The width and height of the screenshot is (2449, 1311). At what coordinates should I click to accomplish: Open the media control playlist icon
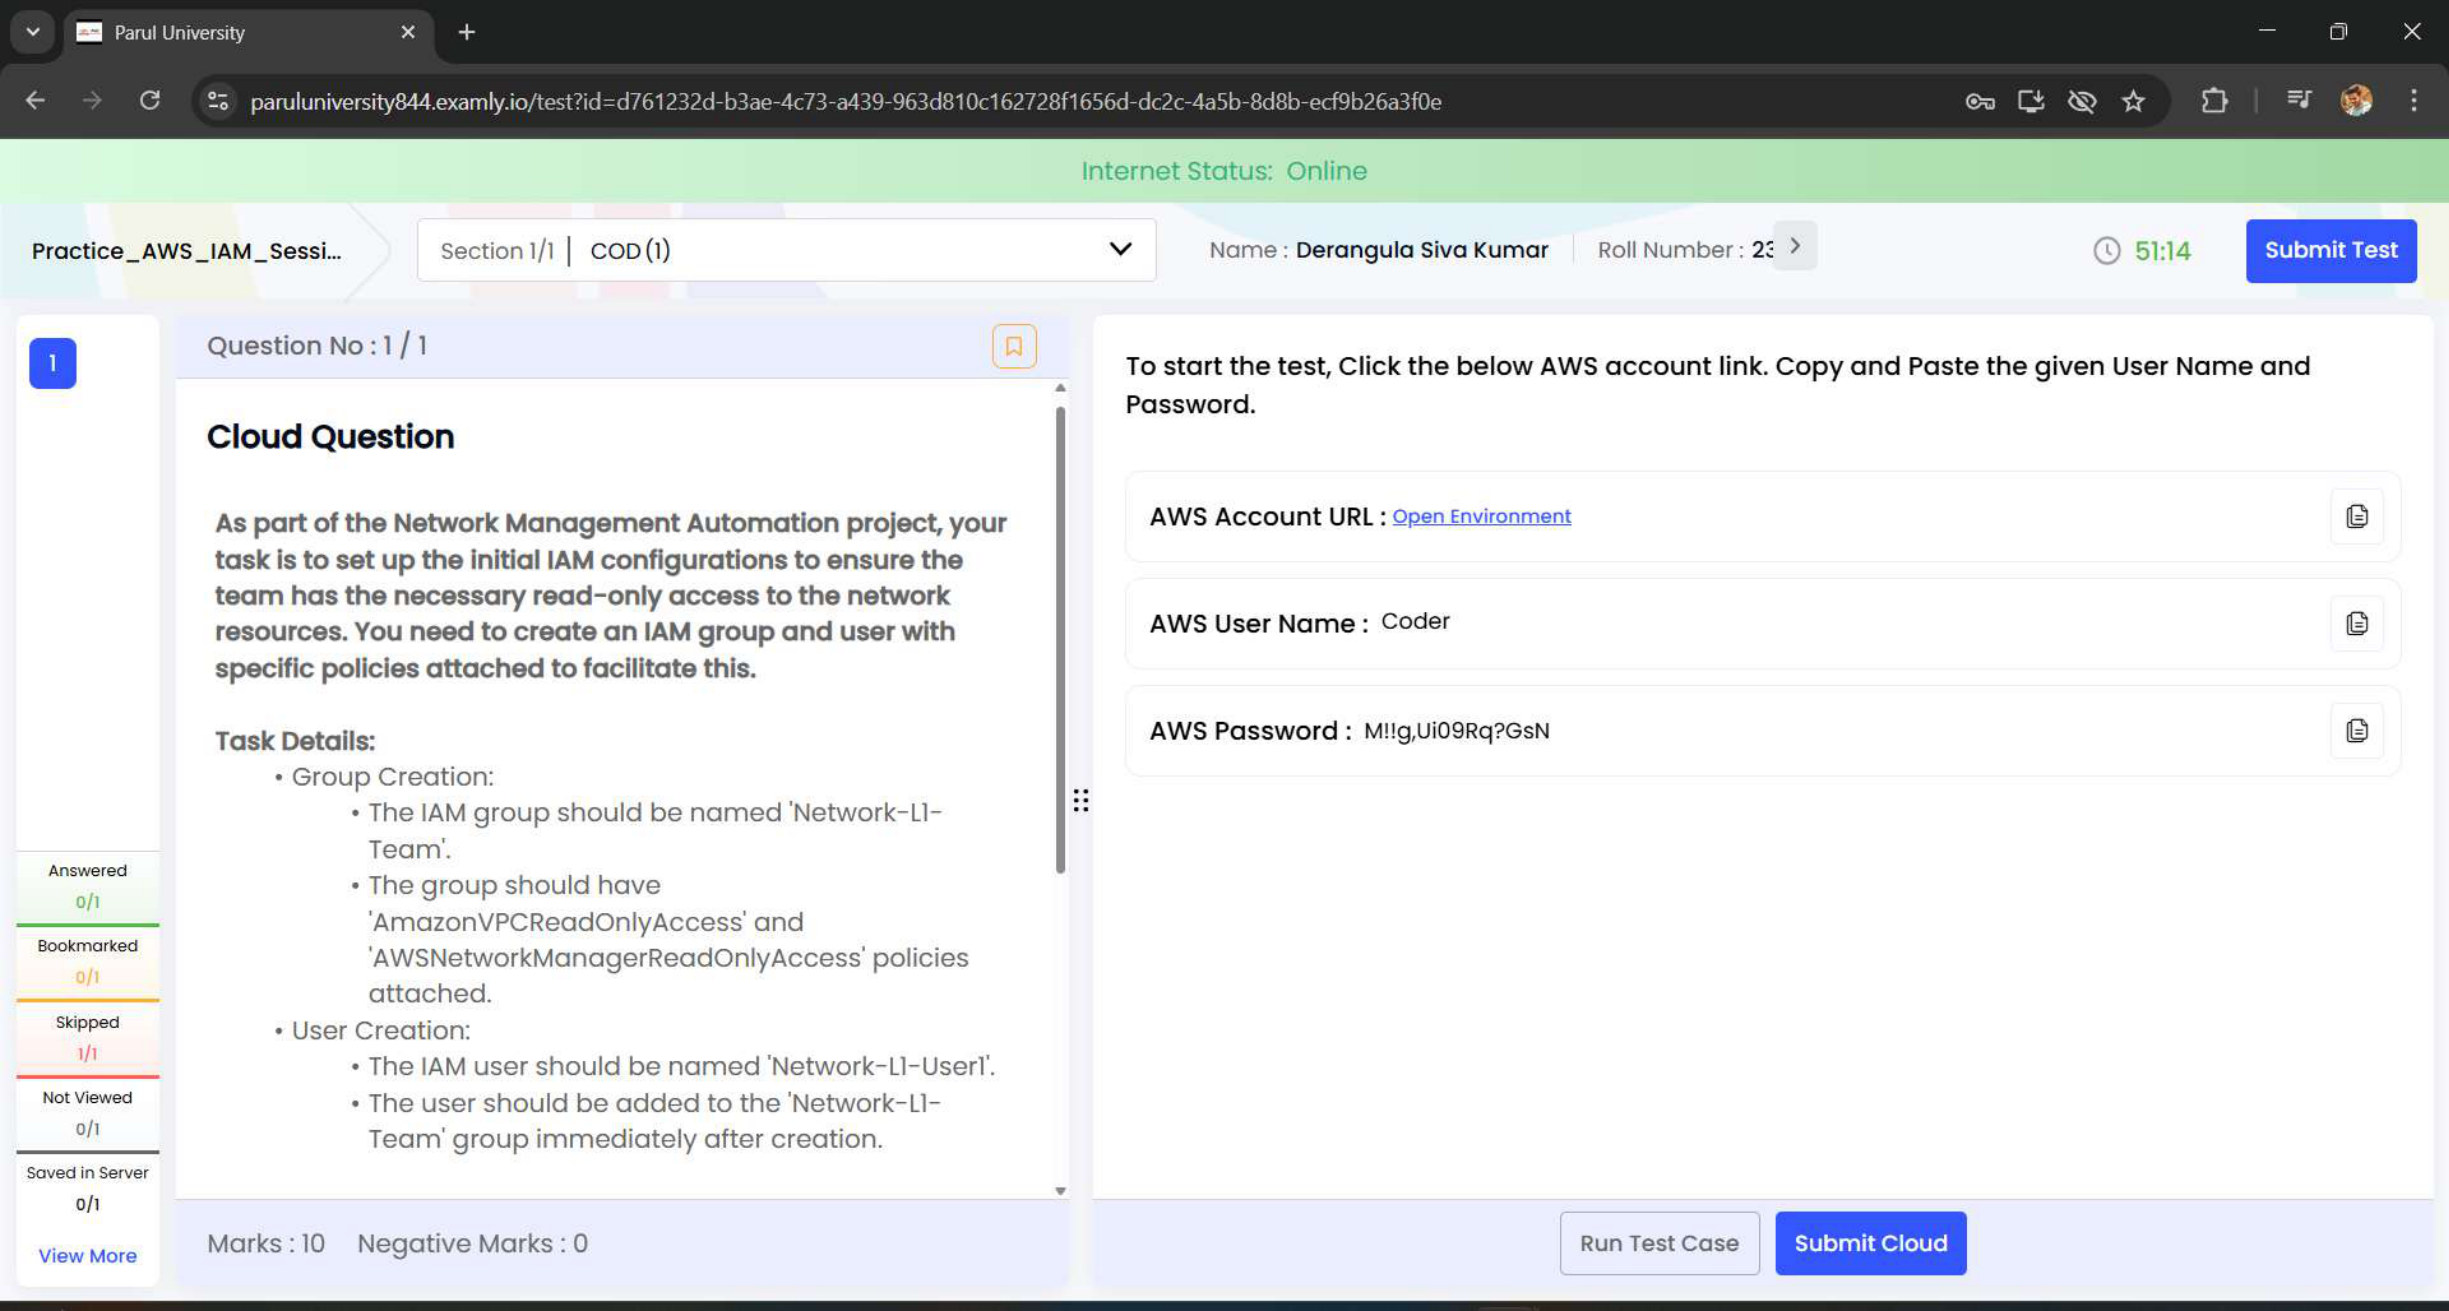point(2298,101)
